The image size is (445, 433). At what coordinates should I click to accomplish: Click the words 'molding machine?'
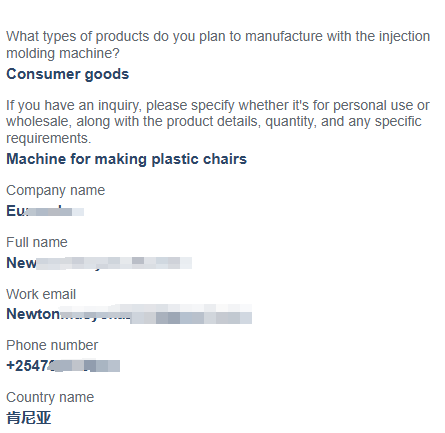tap(63, 53)
